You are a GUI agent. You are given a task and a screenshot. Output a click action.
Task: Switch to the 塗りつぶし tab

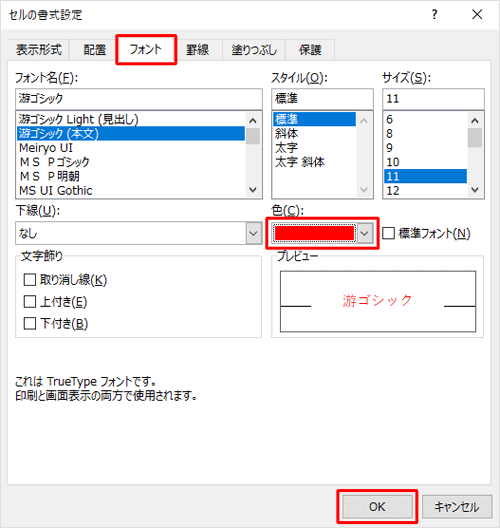(254, 50)
